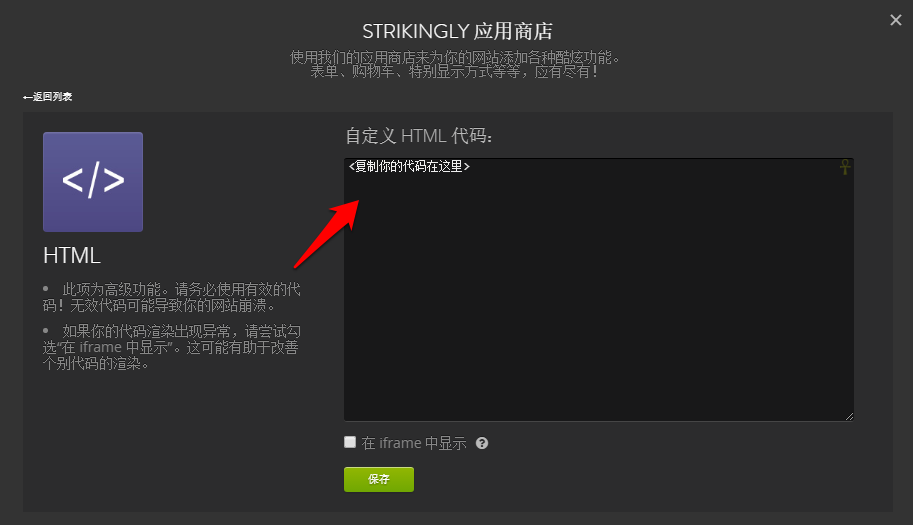Enable the 在 iframe 中显示 checkbox

coord(350,442)
